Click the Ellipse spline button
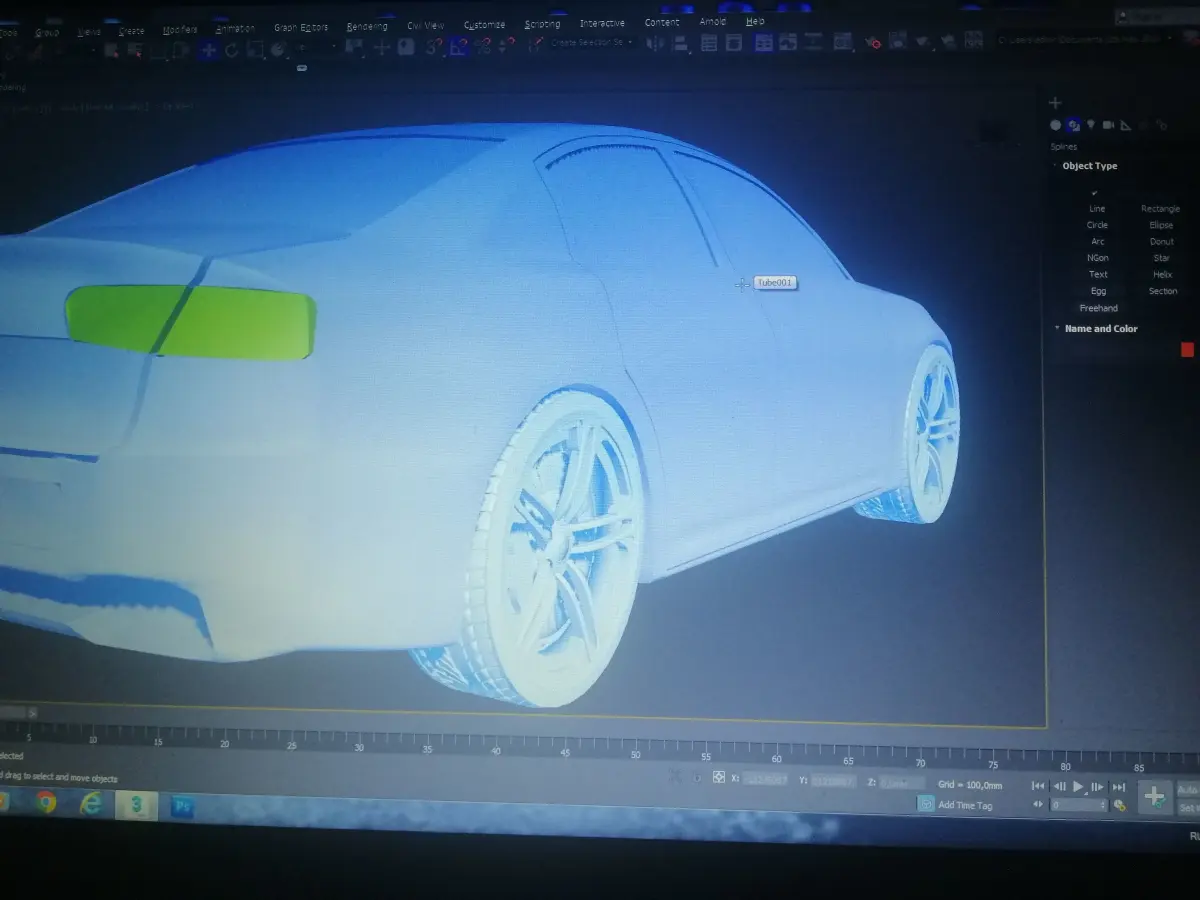The image size is (1200, 900). pos(1161,225)
